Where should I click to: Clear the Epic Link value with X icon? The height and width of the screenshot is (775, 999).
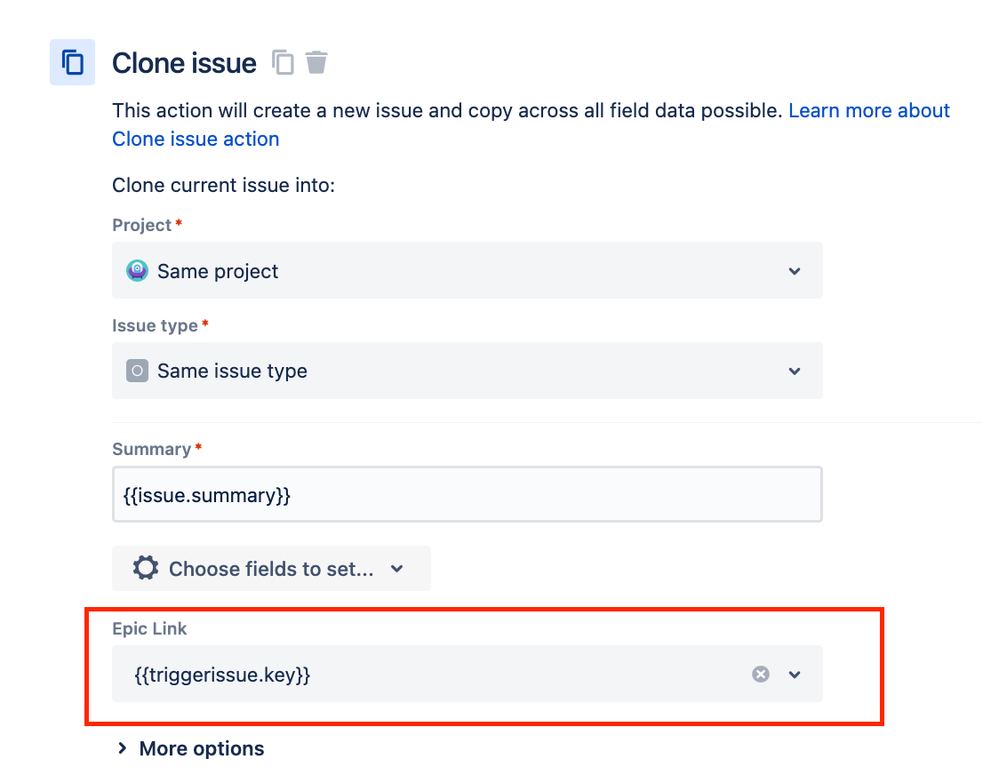click(761, 674)
